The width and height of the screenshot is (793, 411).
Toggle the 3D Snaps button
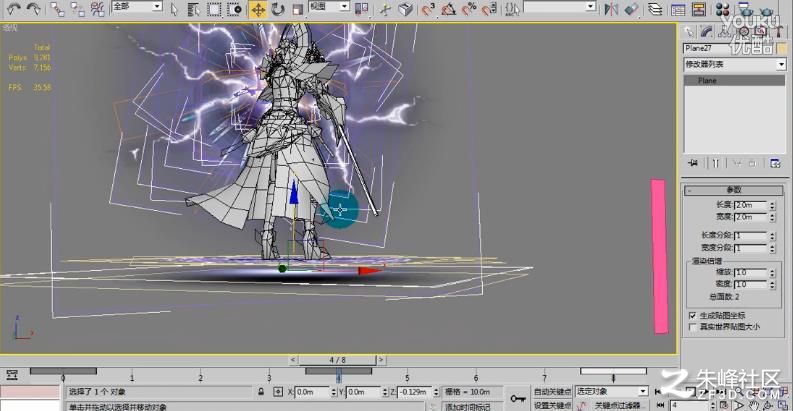(x=428, y=9)
